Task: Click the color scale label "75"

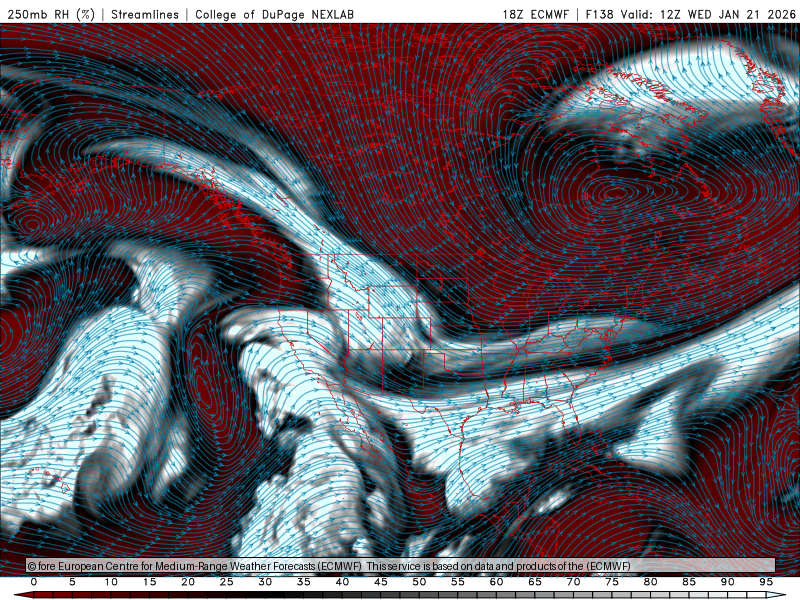Action: (x=612, y=582)
